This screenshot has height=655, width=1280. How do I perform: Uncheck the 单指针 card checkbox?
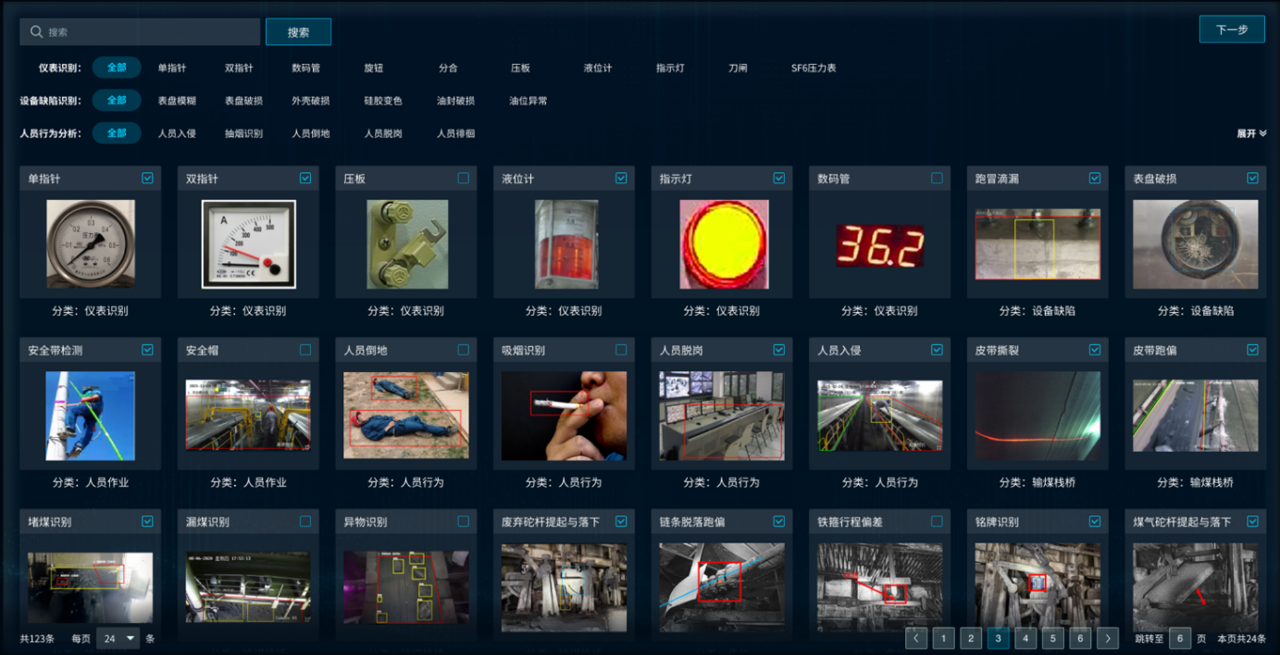[148, 178]
